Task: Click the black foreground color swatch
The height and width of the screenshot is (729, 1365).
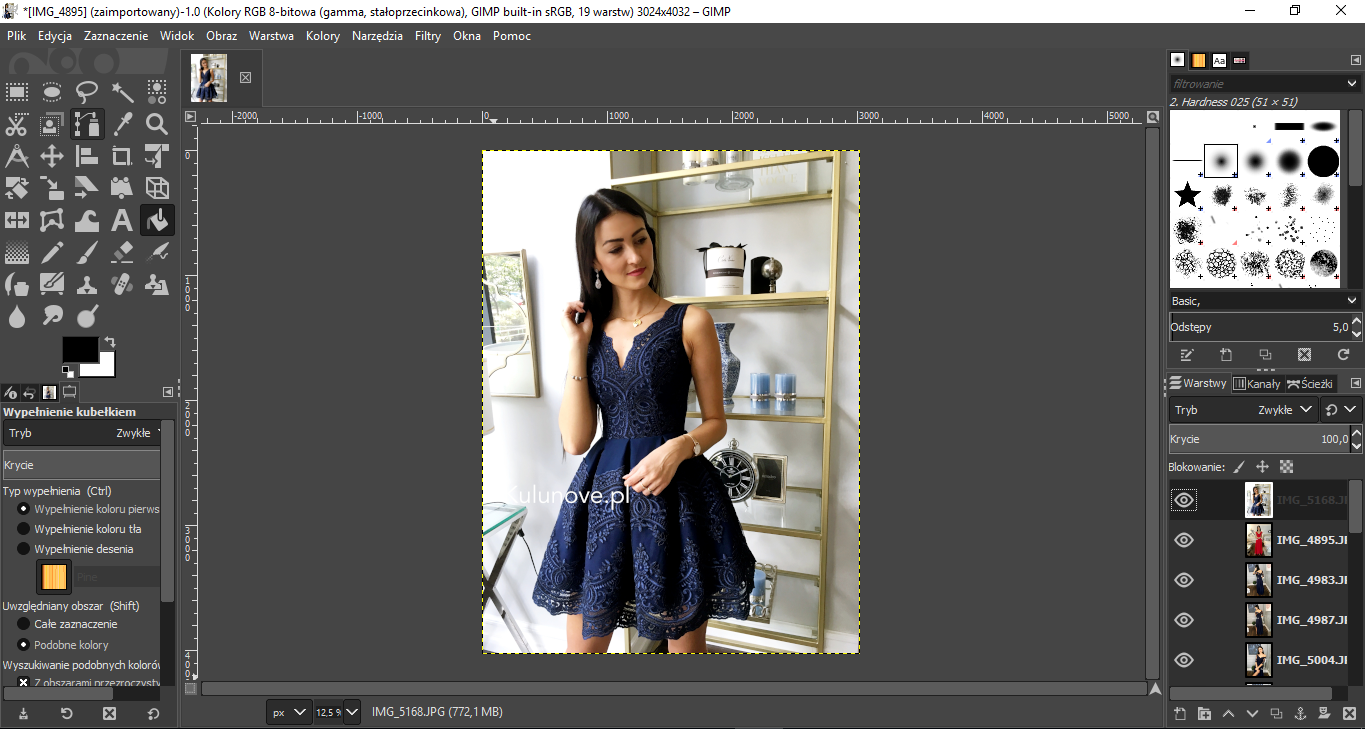Action: pos(78,348)
